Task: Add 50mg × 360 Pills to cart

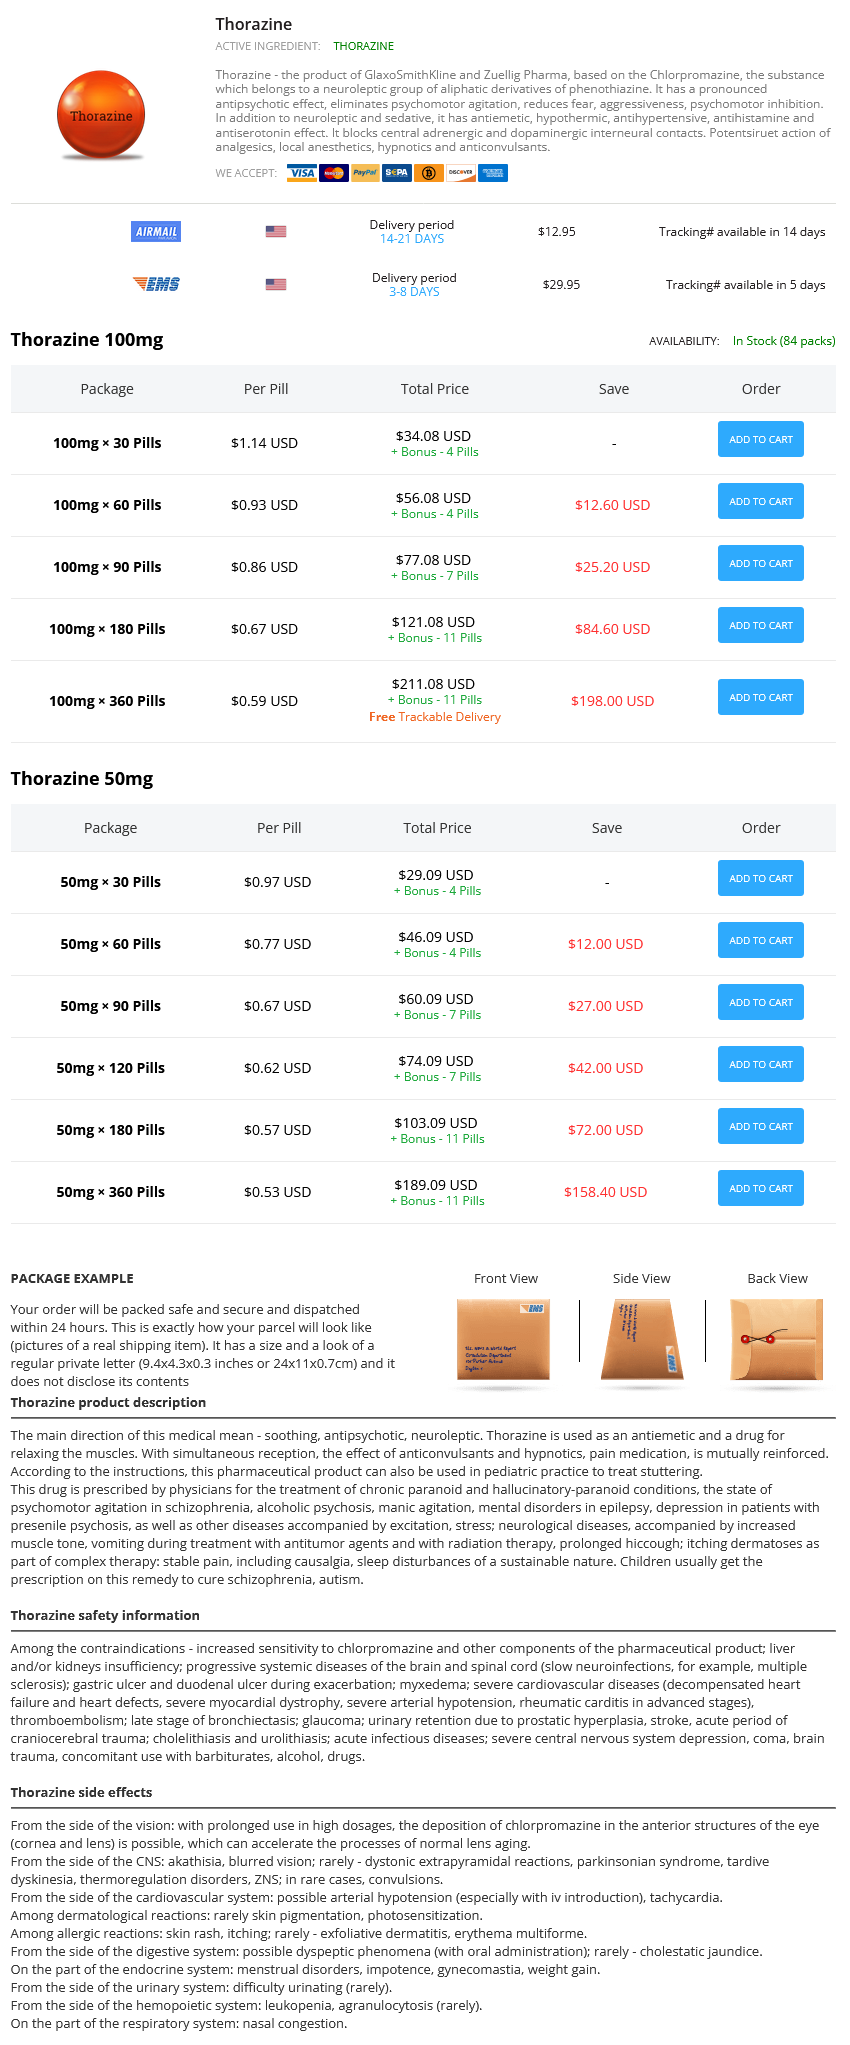Action: (761, 1188)
